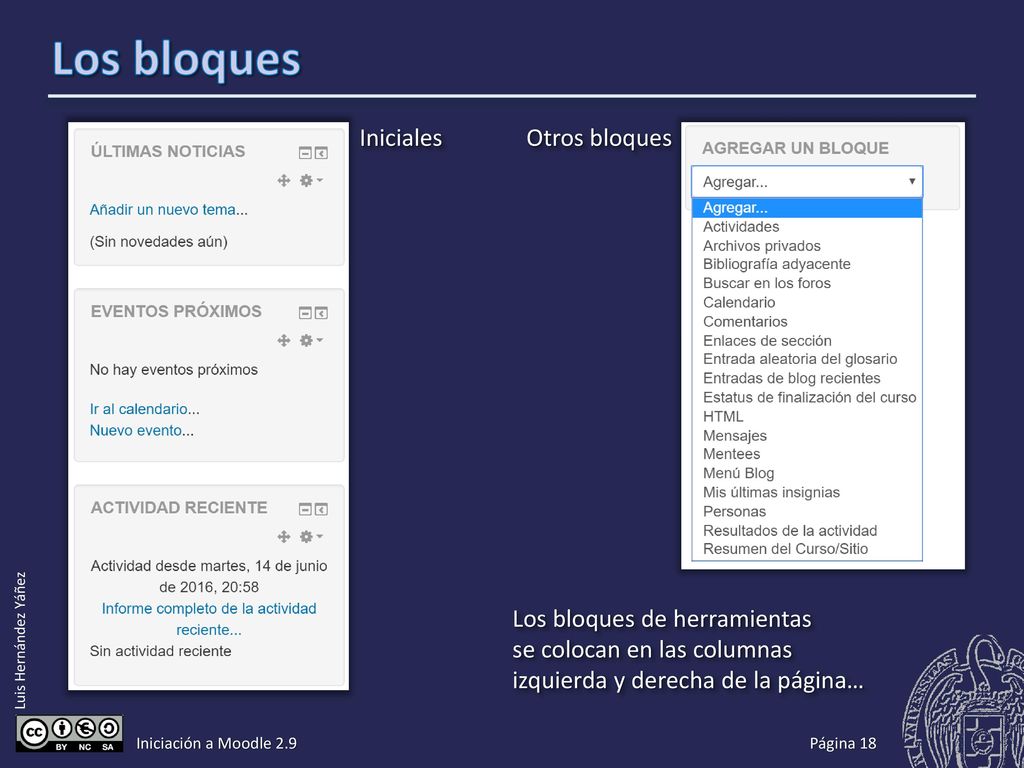Image resolution: width=1024 pixels, height=768 pixels.
Task: Open the gear menu of Últimas Noticias
Action: point(310,180)
